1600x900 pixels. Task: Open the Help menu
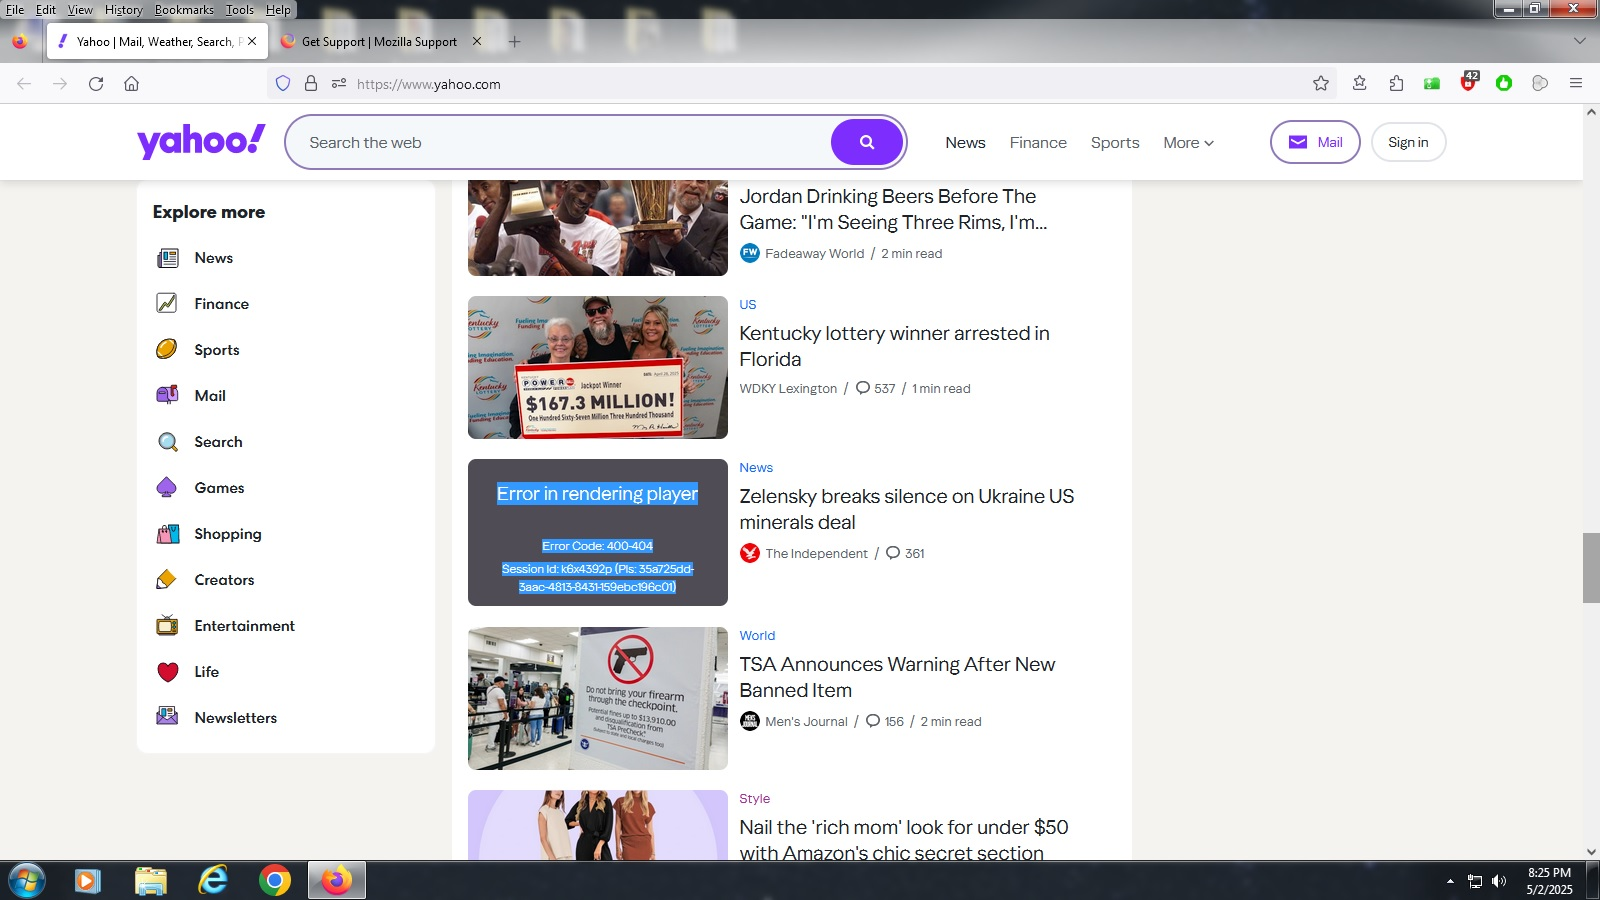tap(278, 10)
